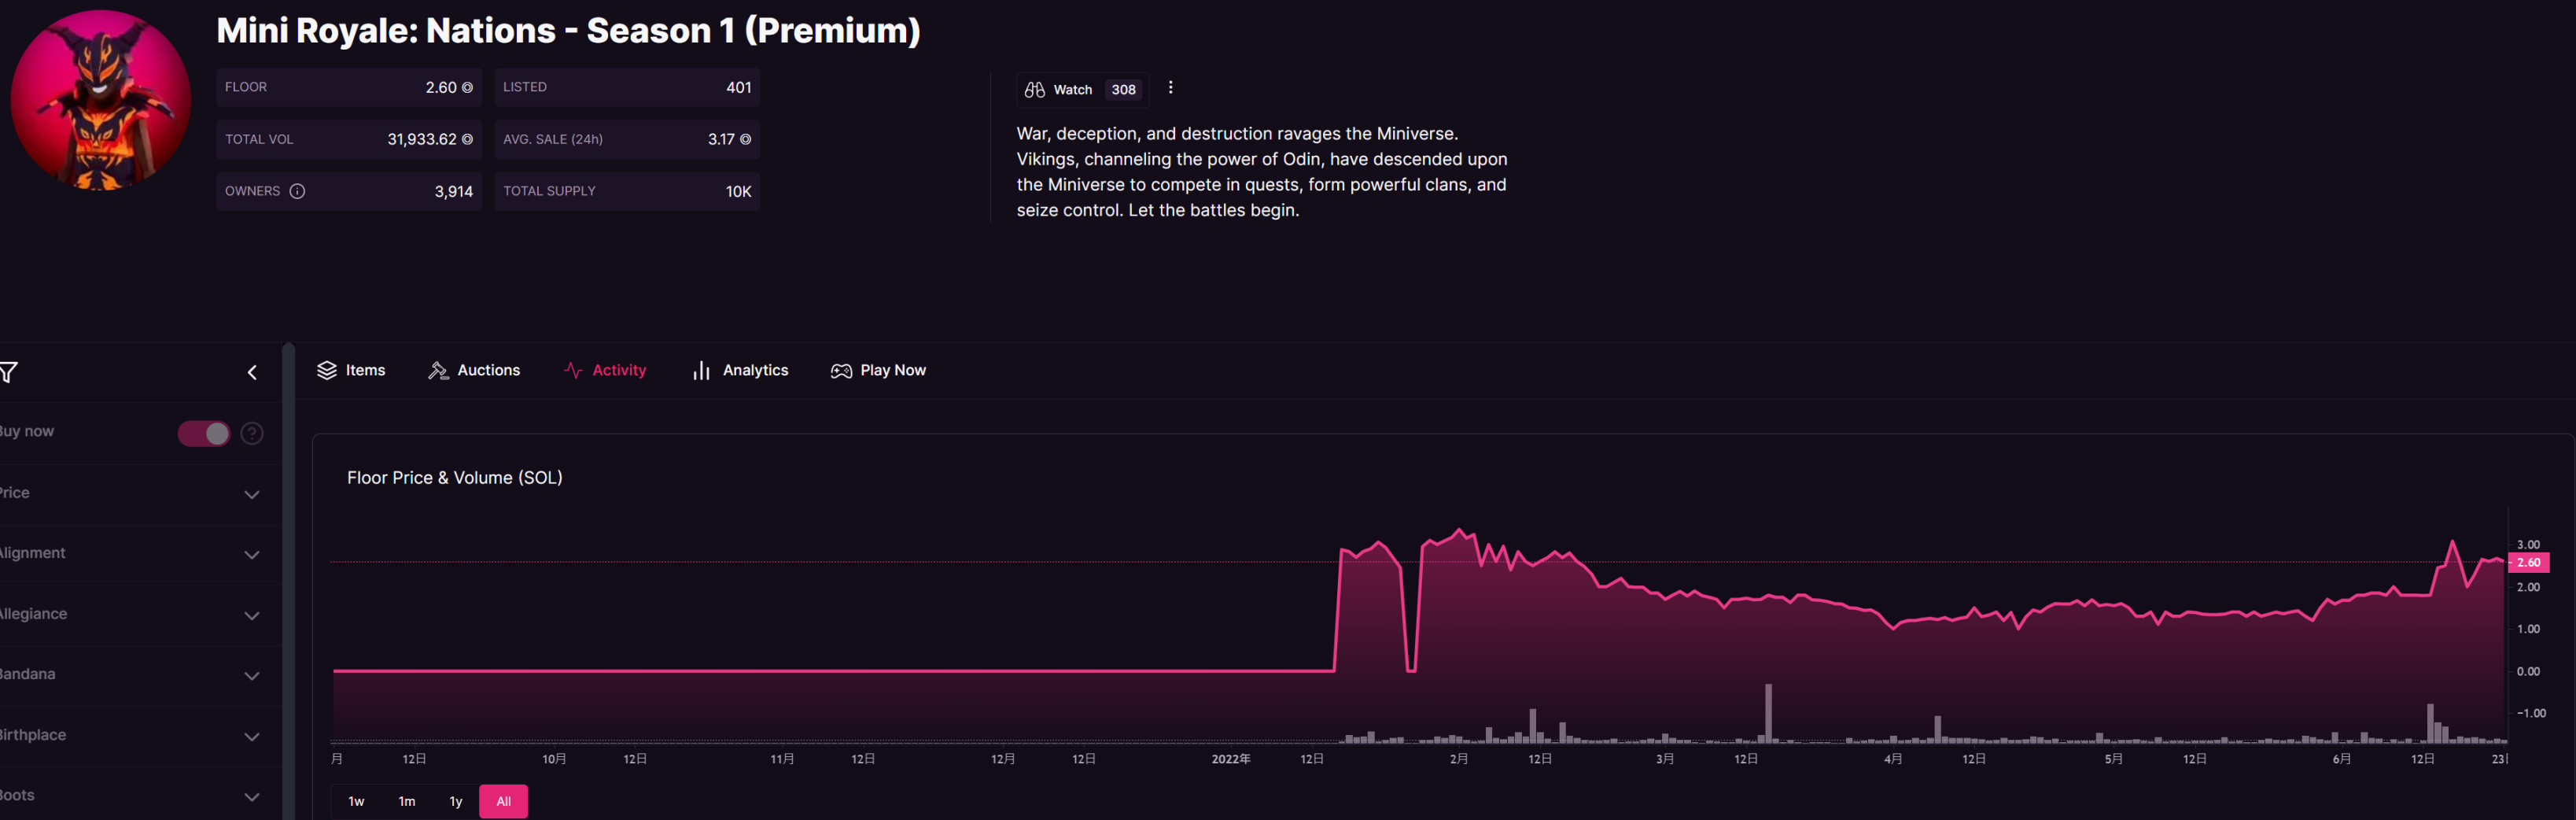Open the Analytics tab
This screenshot has height=820, width=2576.
coord(740,370)
